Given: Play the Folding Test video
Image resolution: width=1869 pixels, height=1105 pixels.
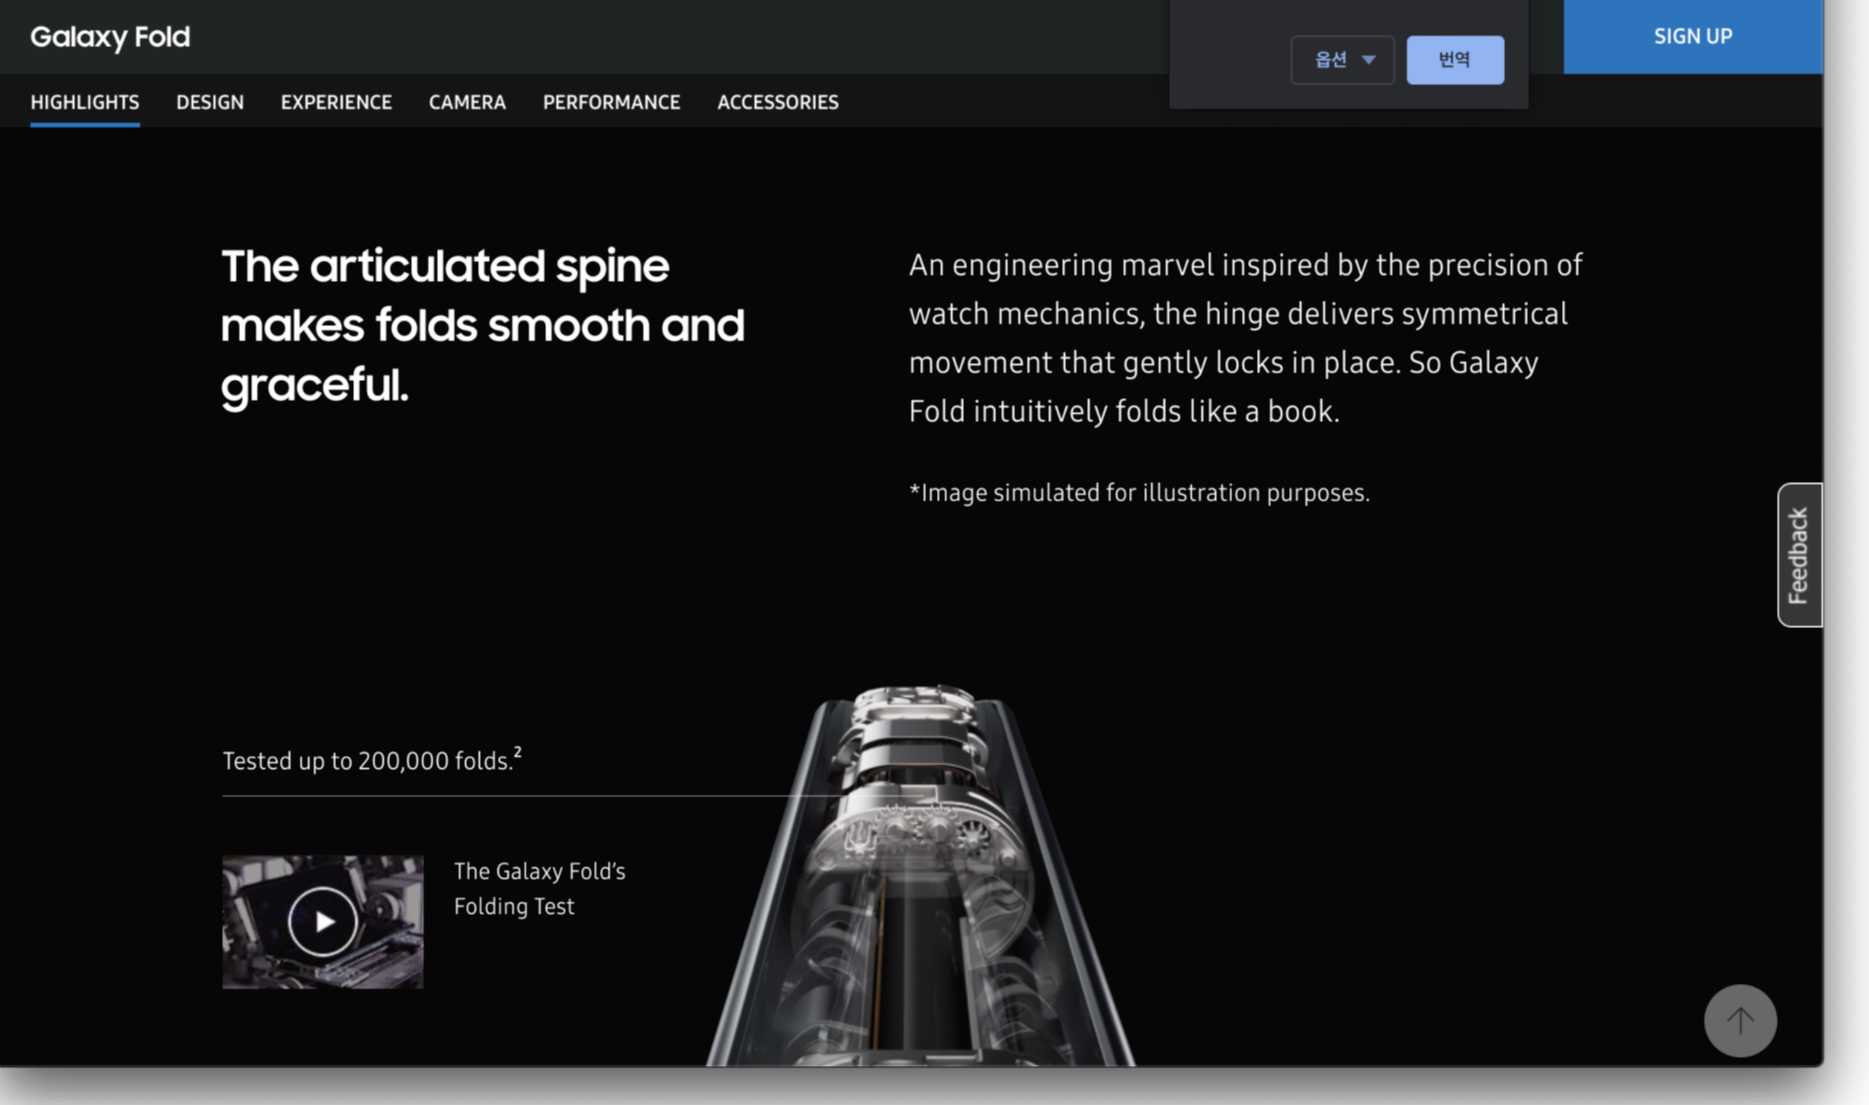Looking at the screenshot, I should click(323, 921).
